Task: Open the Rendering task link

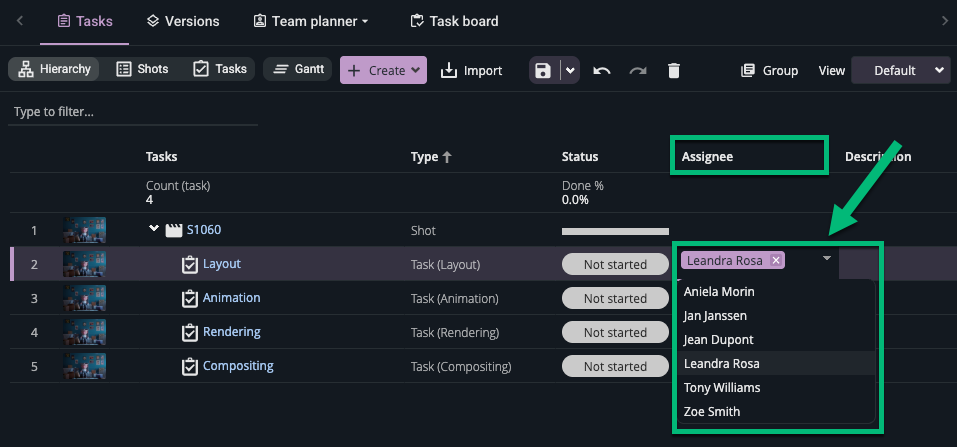Action: 231,332
